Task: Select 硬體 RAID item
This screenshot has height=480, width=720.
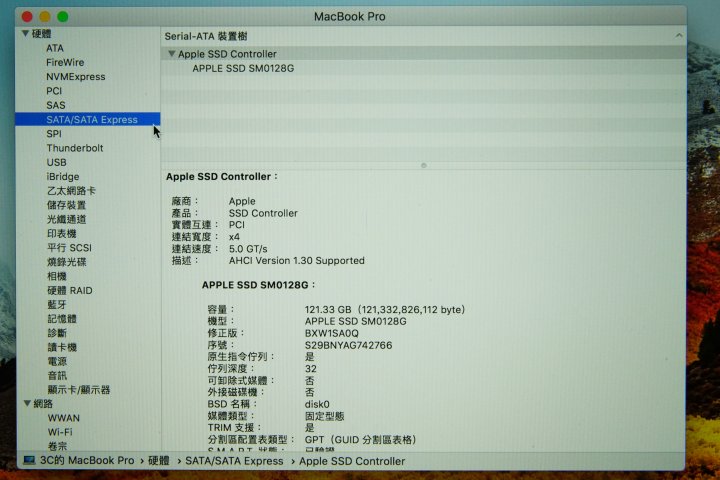Action: 70,290
